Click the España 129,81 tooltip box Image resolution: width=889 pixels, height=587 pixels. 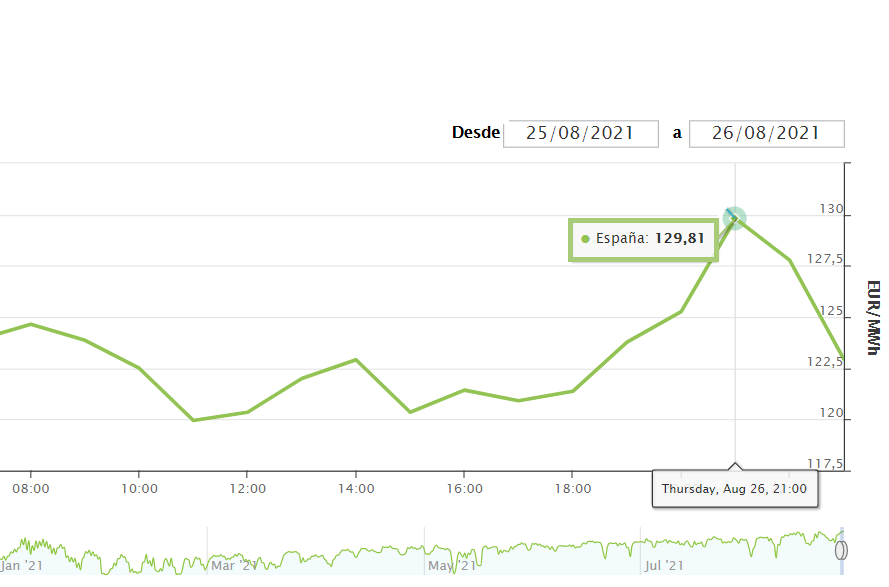point(644,239)
